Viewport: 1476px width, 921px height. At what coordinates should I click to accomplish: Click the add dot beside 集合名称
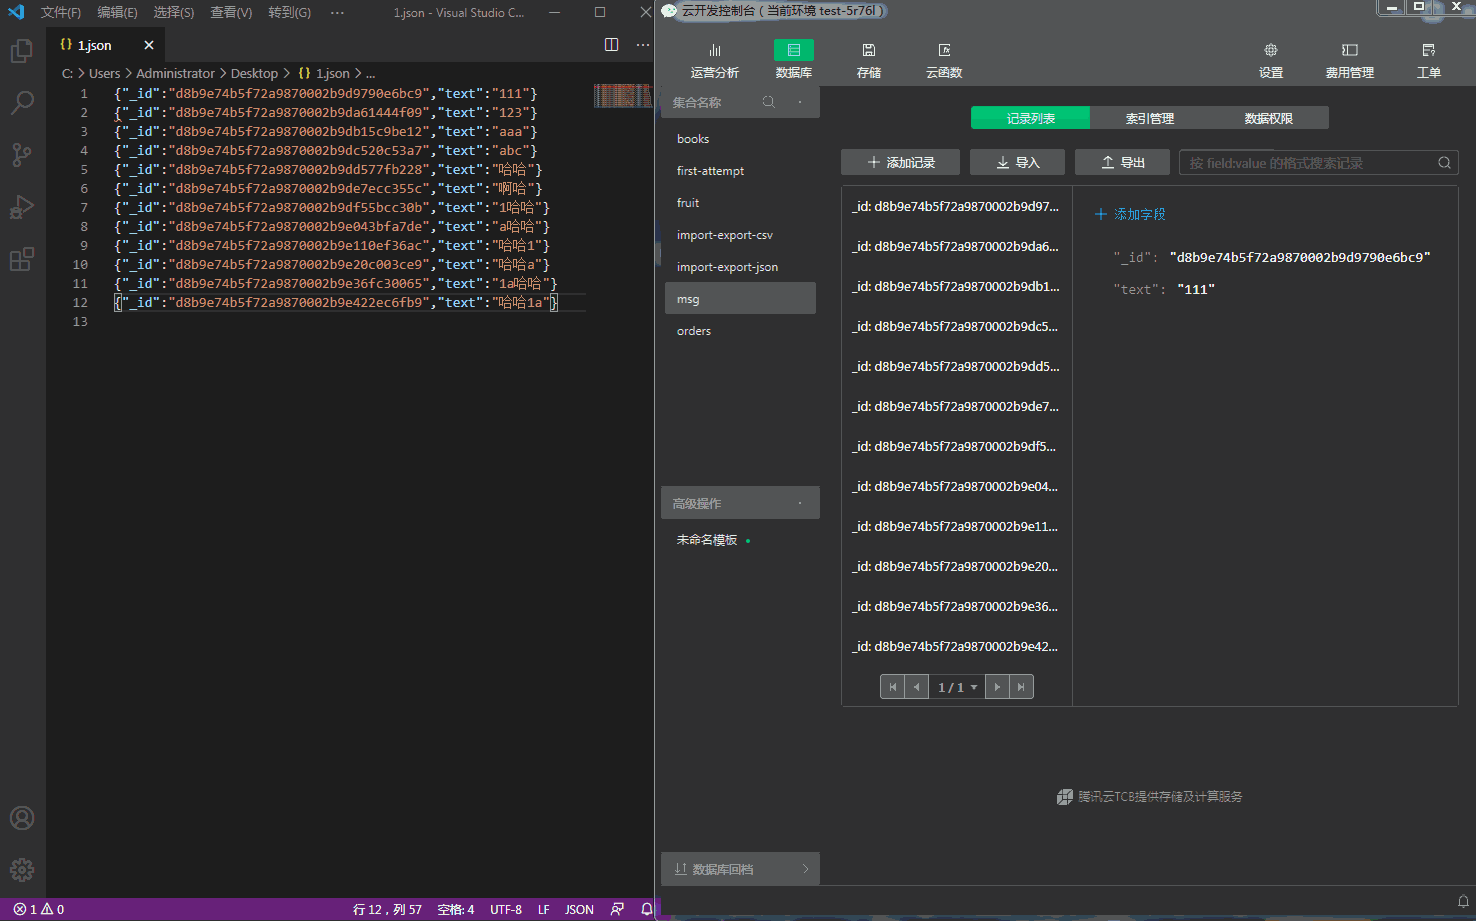(x=800, y=102)
